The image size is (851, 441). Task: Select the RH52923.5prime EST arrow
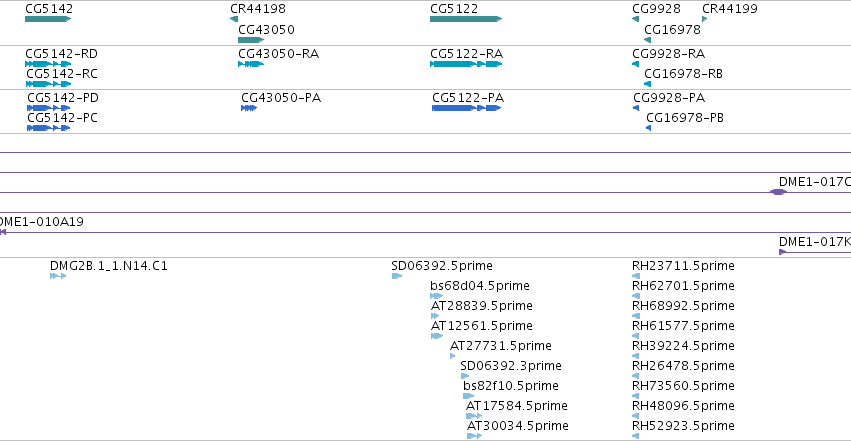point(636,436)
